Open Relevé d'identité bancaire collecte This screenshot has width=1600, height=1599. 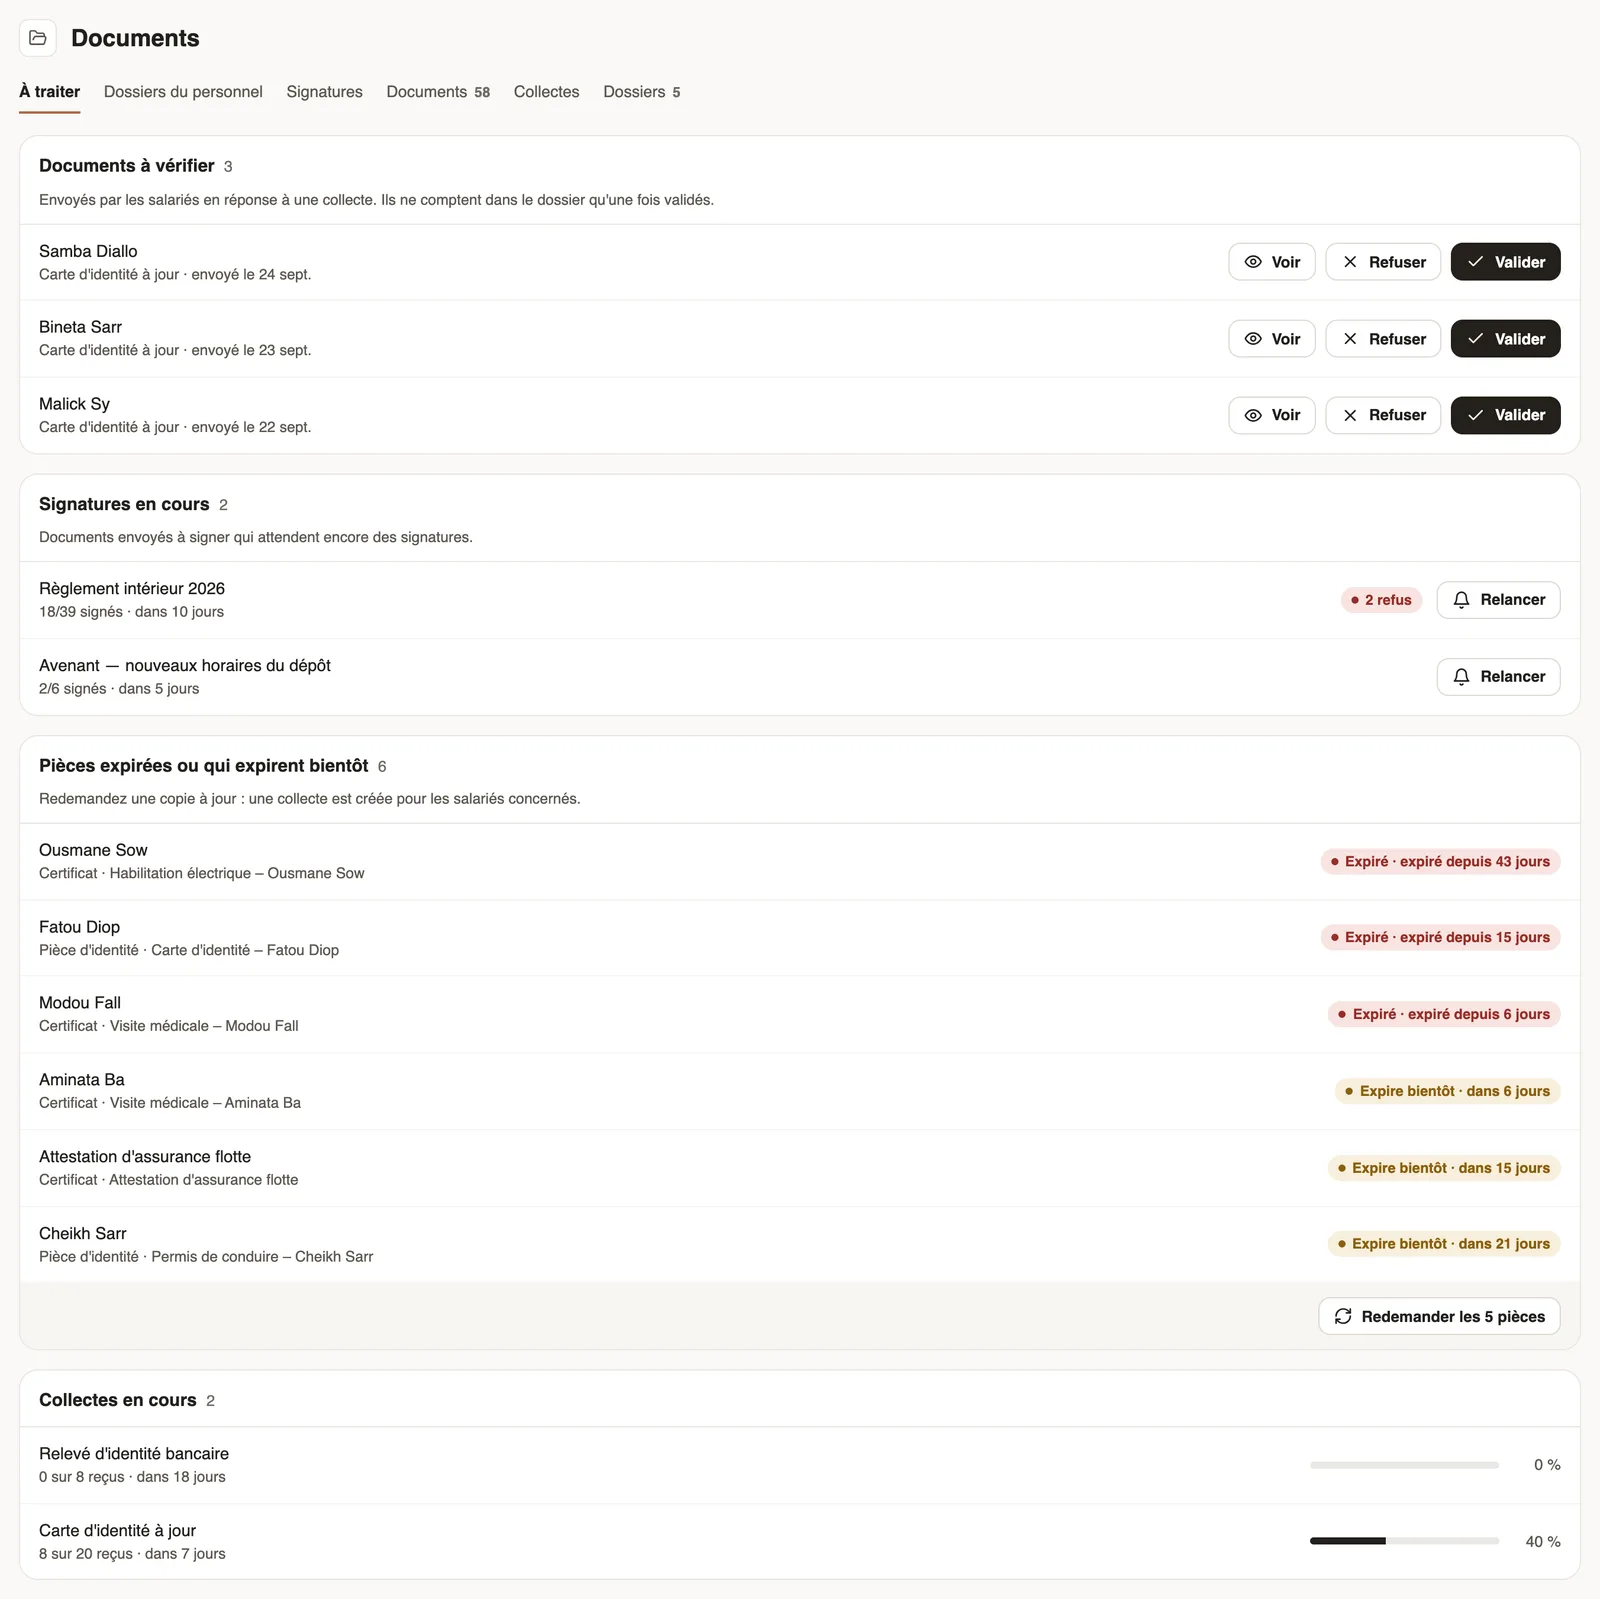800,1465
